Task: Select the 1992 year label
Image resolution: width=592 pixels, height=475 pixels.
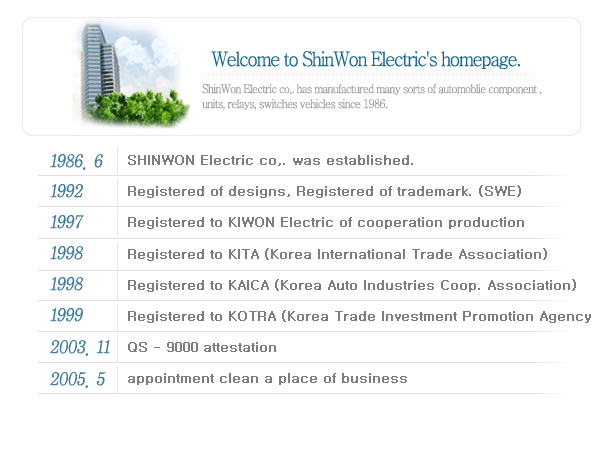Action: (67, 191)
